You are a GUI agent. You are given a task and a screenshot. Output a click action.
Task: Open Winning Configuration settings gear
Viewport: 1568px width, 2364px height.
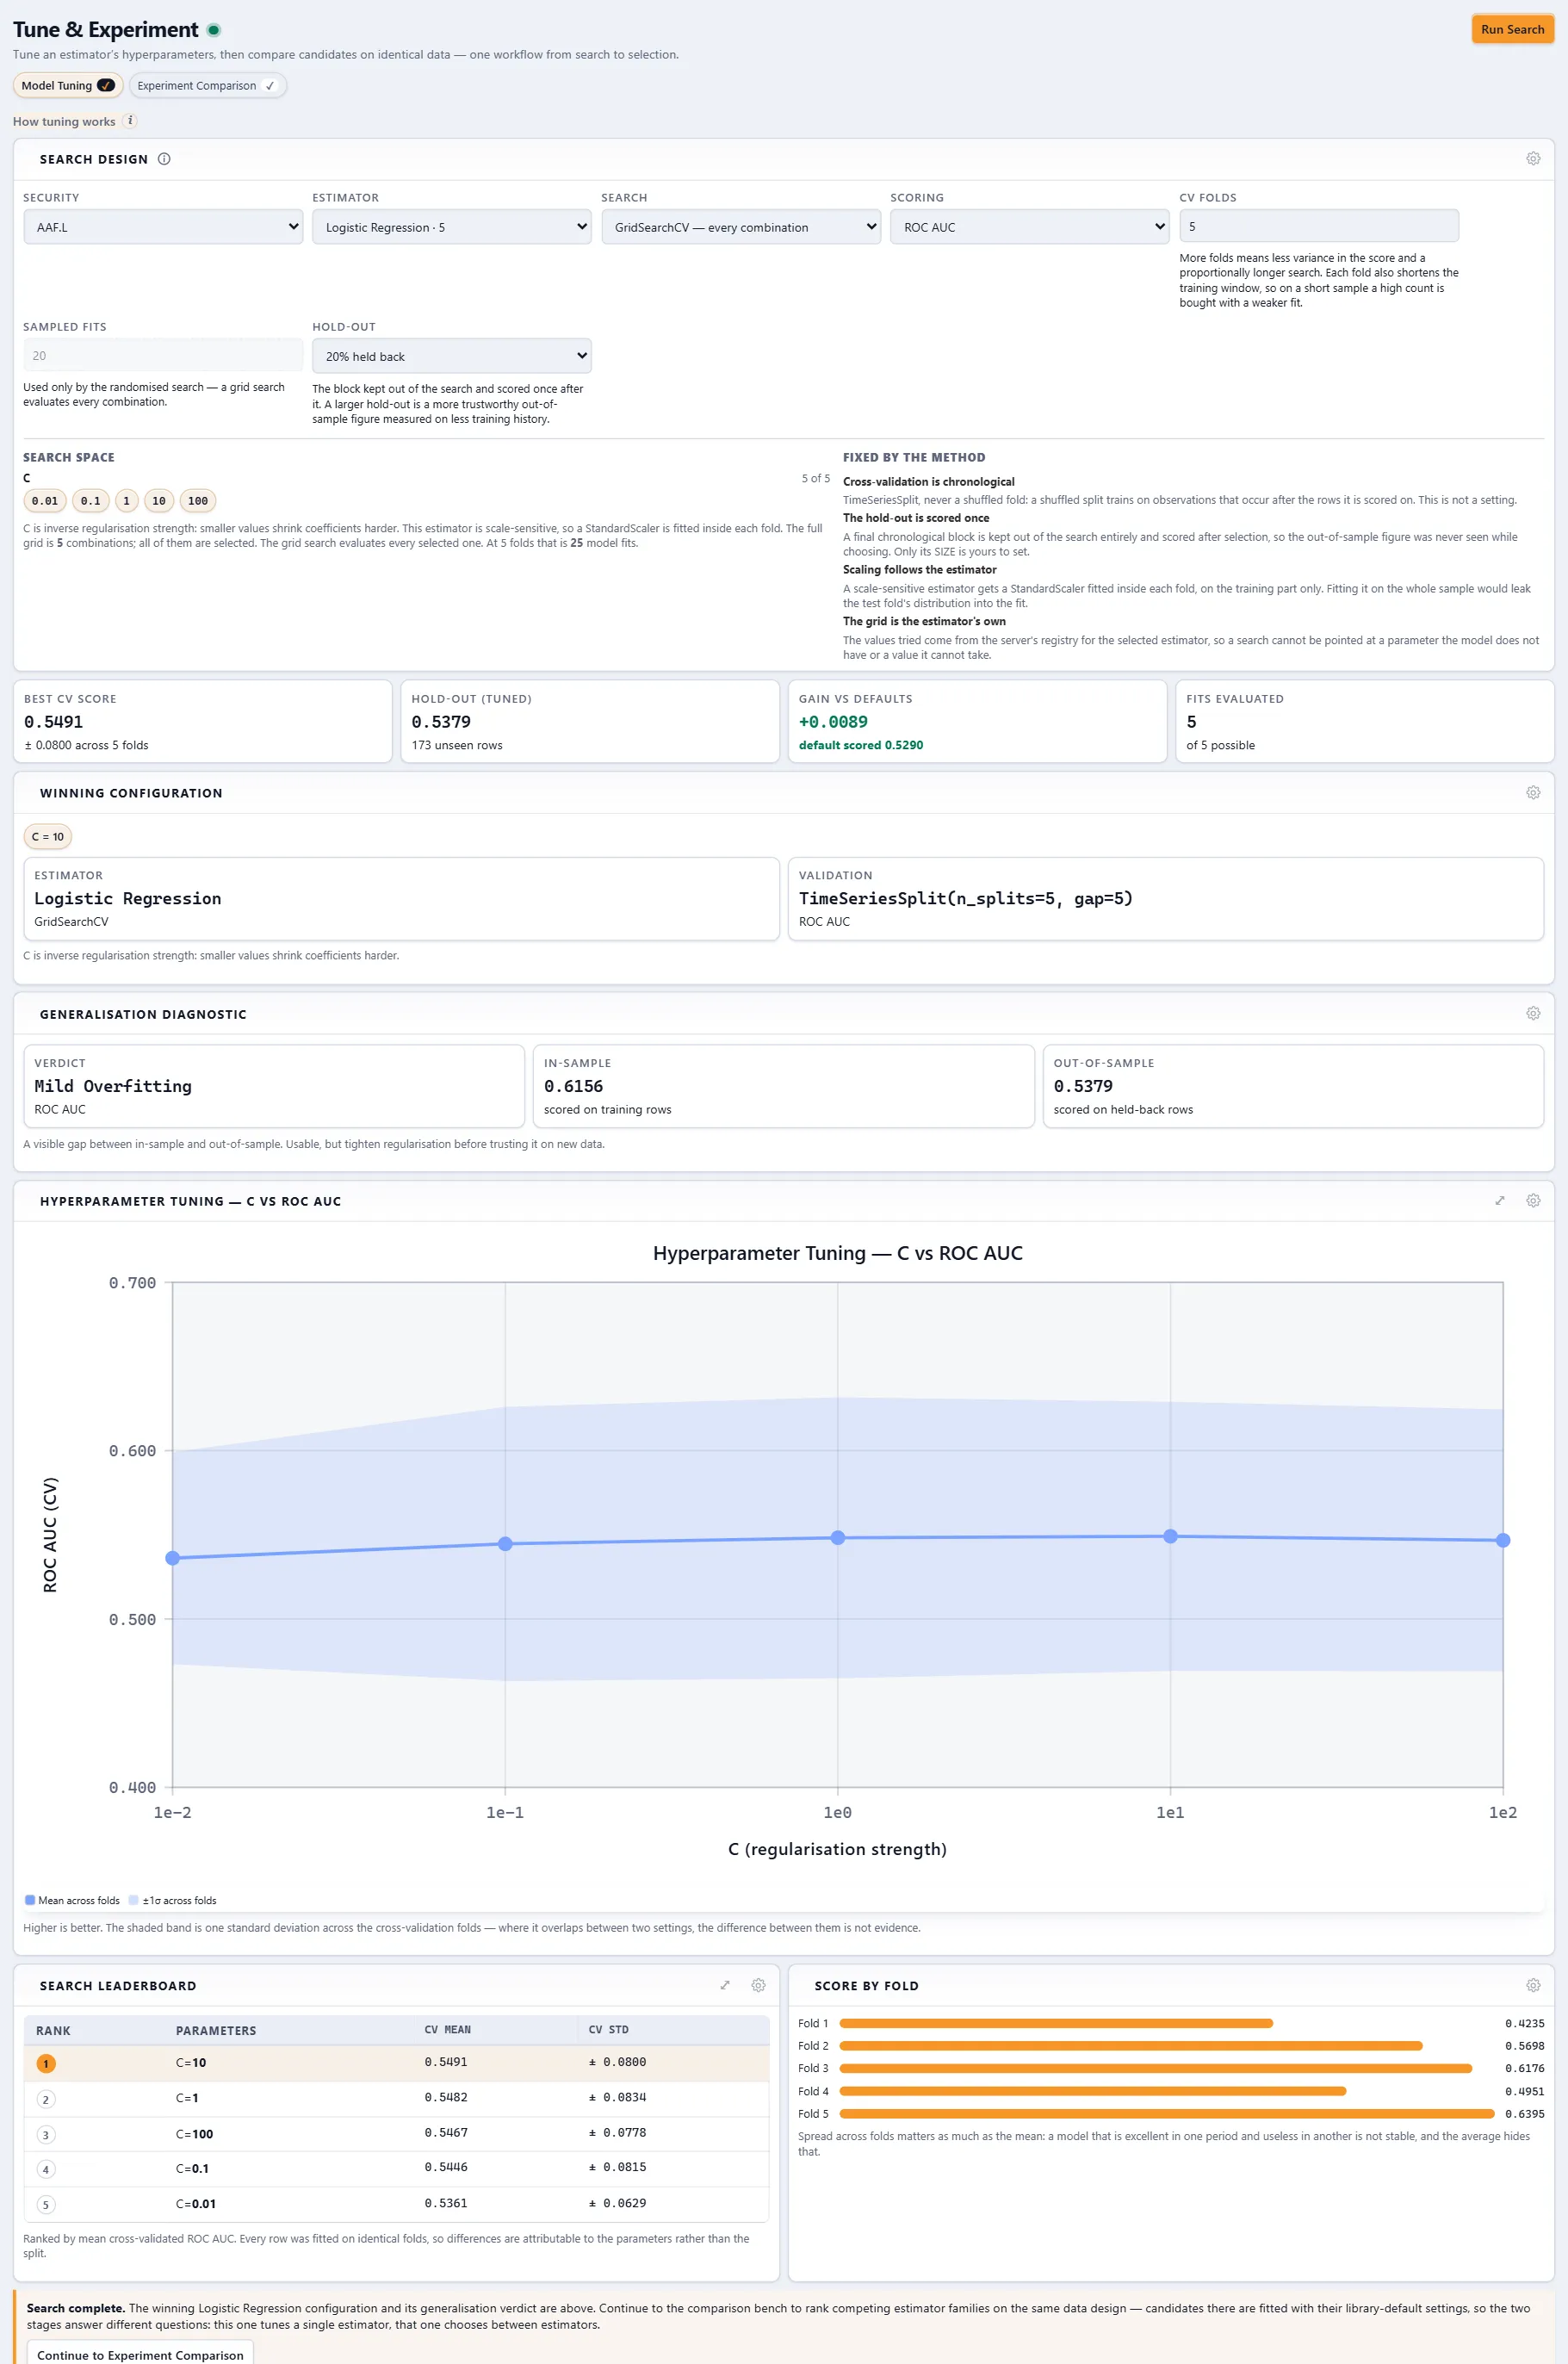(1532, 793)
